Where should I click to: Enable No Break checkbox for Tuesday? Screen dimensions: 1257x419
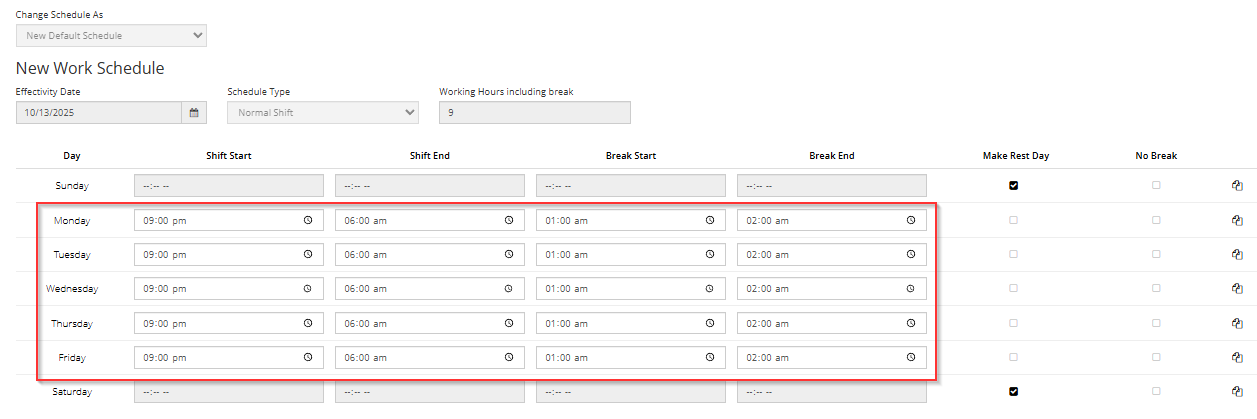point(1156,254)
